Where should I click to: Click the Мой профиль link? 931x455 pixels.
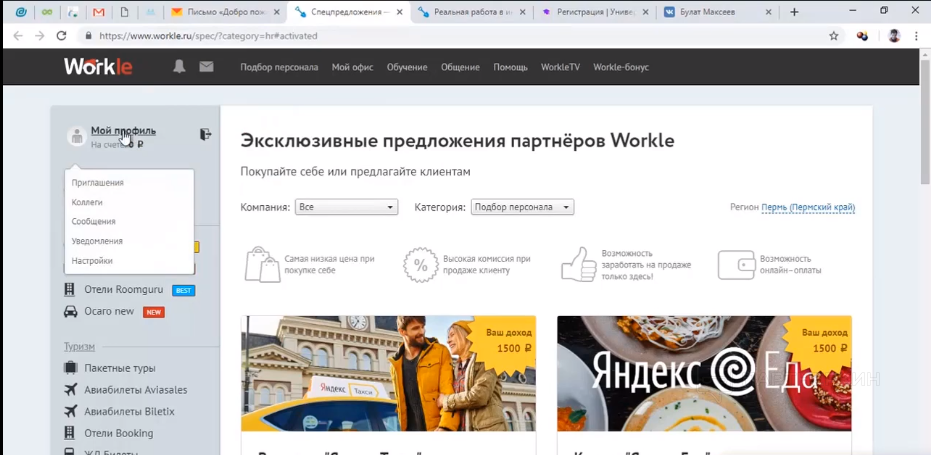pyautogui.click(x=124, y=131)
